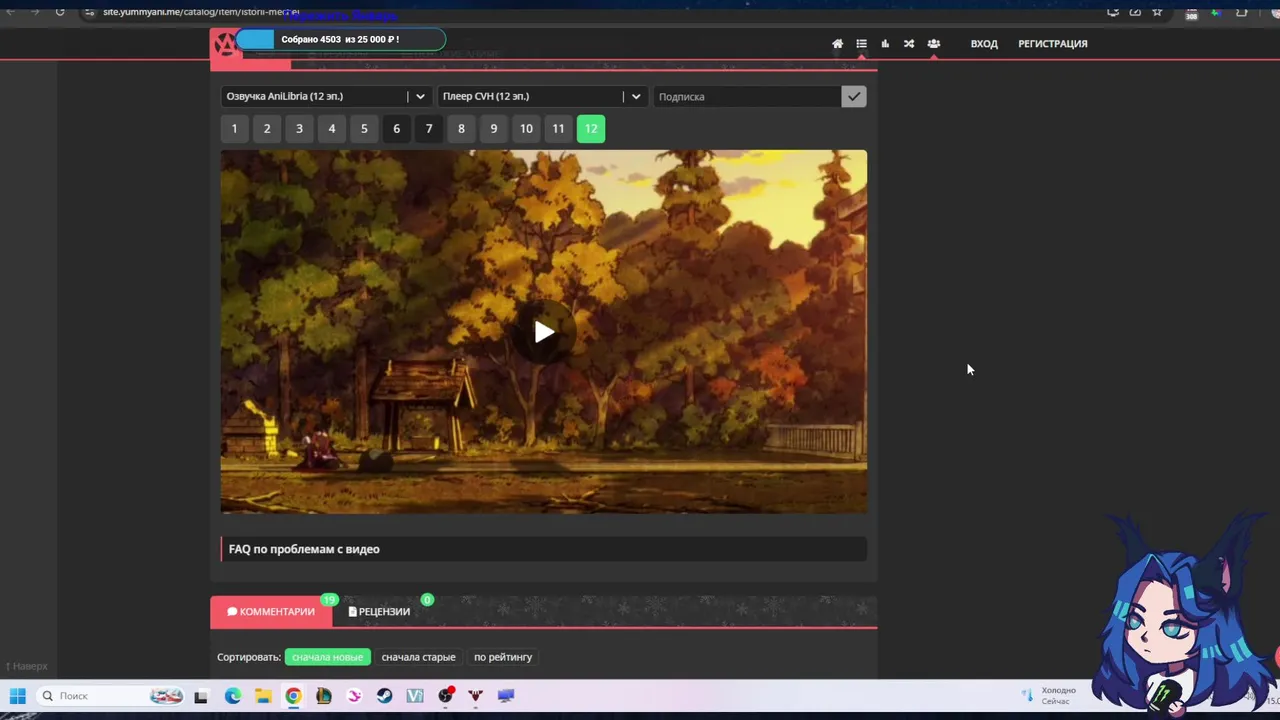1280x720 pixels.
Task: Click the YummyAnime logo icon
Action: coord(224,44)
